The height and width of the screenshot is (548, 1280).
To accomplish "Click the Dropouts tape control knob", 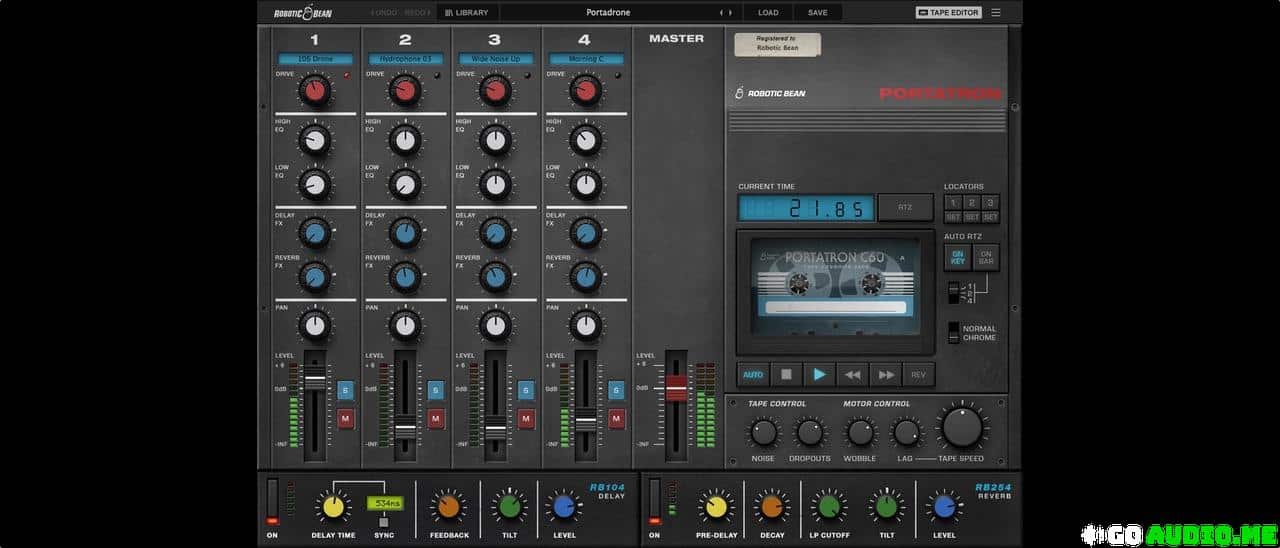I will tap(810, 433).
